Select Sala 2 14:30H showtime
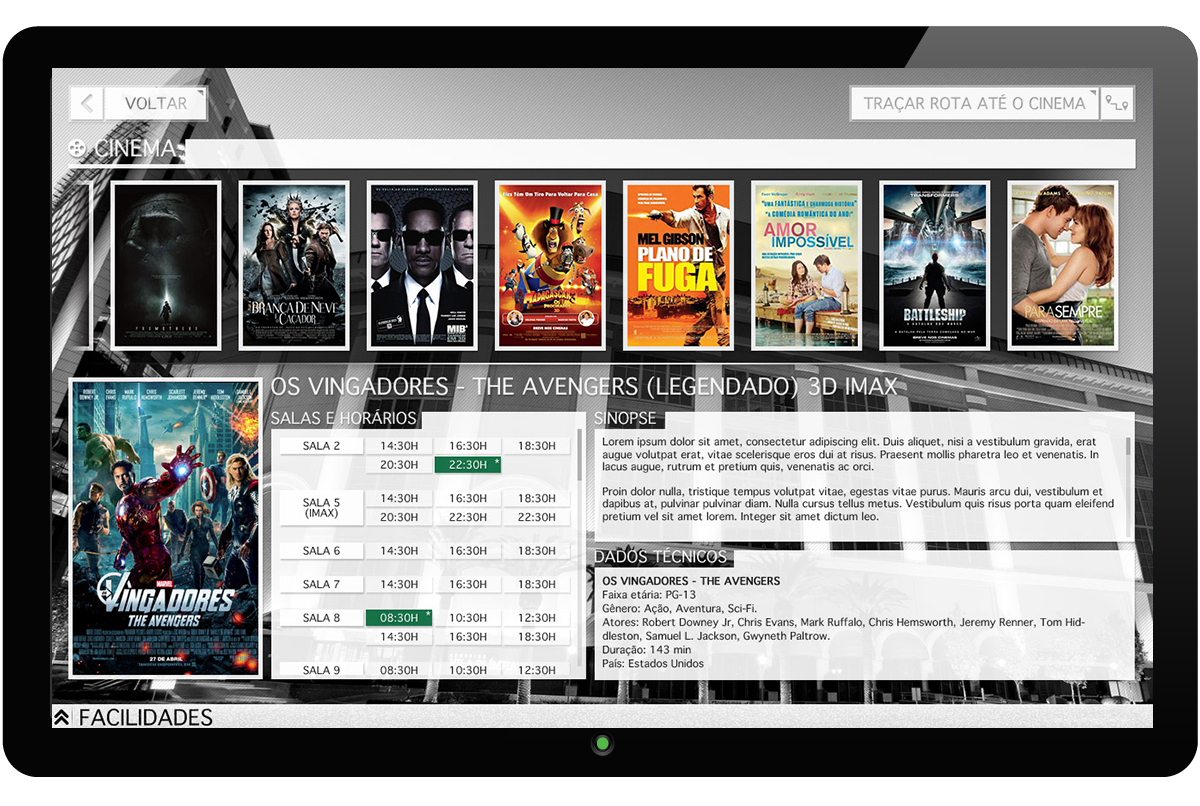This screenshot has height=806, width=1200. click(399, 446)
